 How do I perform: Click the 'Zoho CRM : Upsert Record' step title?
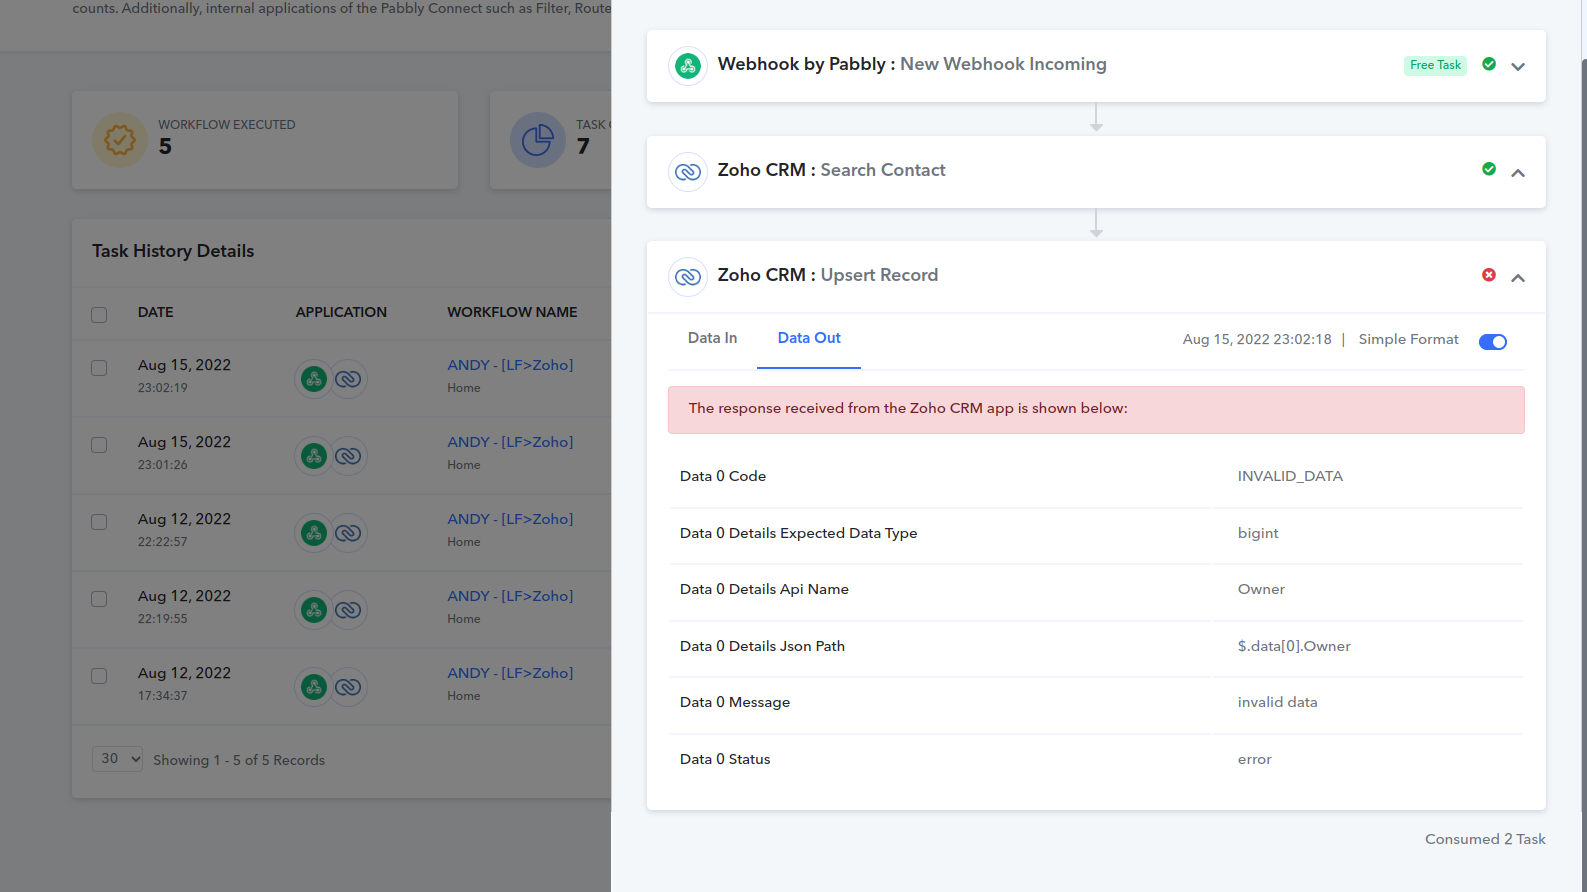point(827,275)
